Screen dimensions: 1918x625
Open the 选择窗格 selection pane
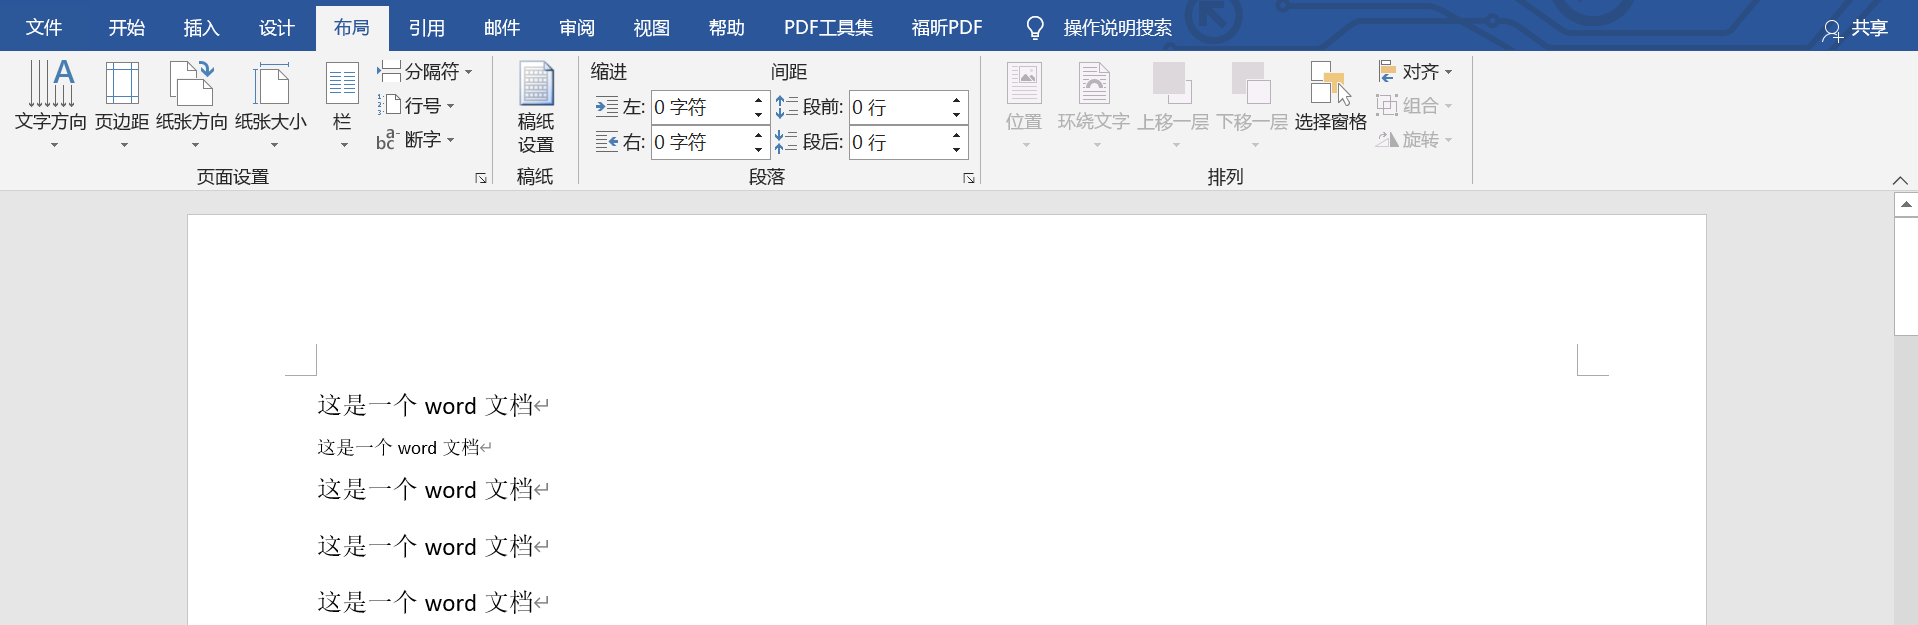(1331, 96)
